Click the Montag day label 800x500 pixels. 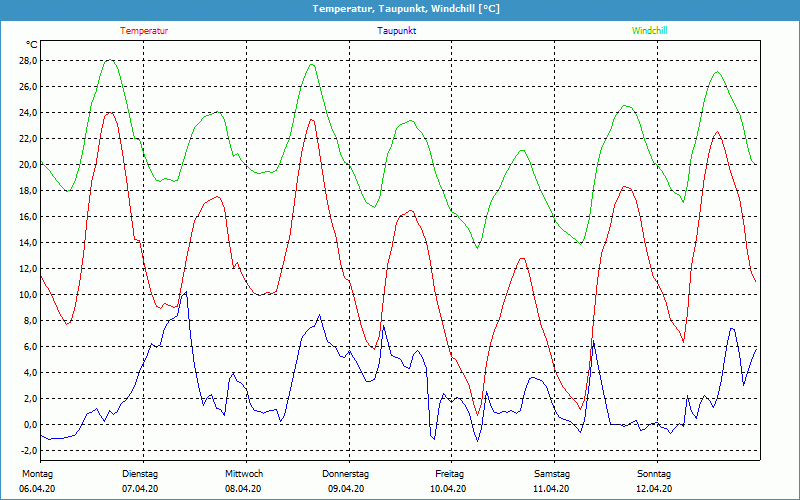coord(37,474)
